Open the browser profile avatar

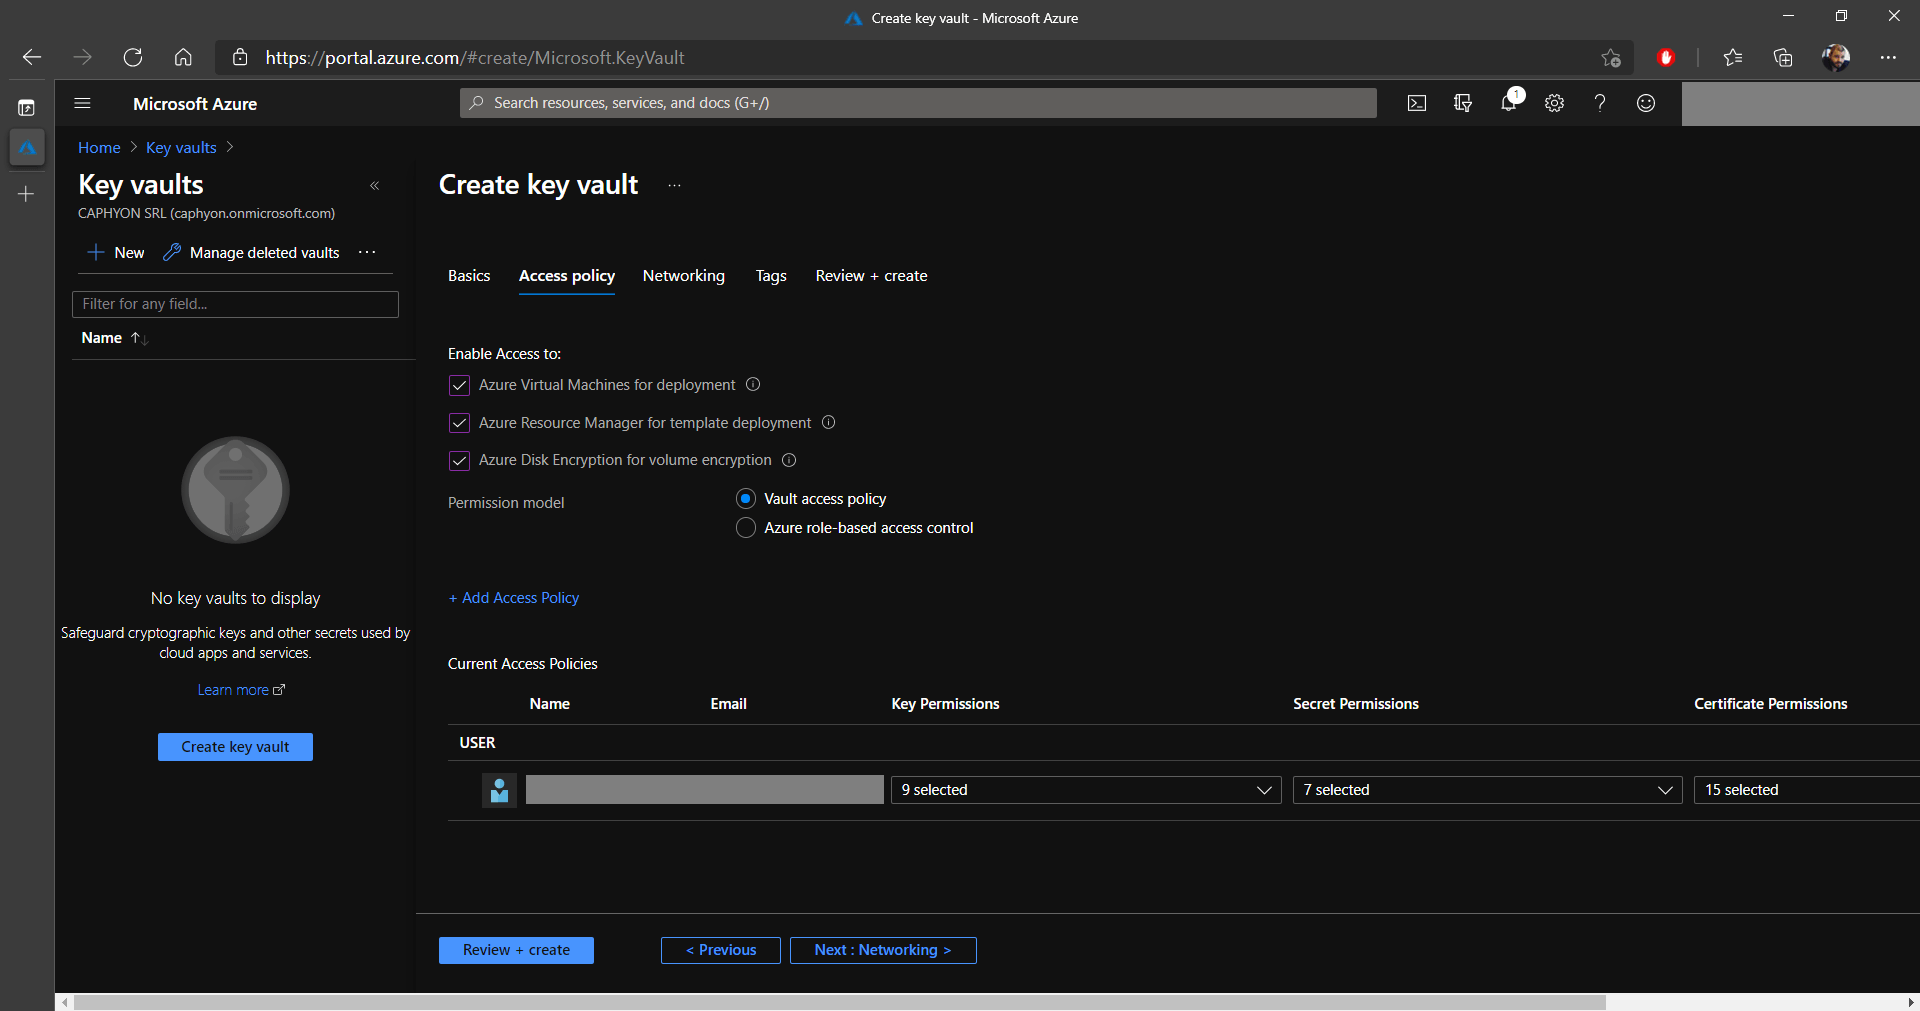point(1835,58)
